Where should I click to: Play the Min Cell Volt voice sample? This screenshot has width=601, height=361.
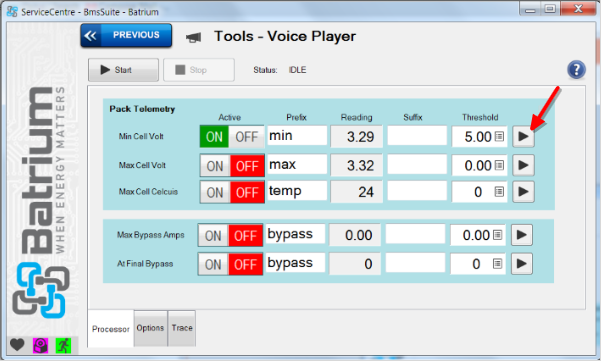pyautogui.click(x=523, y=136)
